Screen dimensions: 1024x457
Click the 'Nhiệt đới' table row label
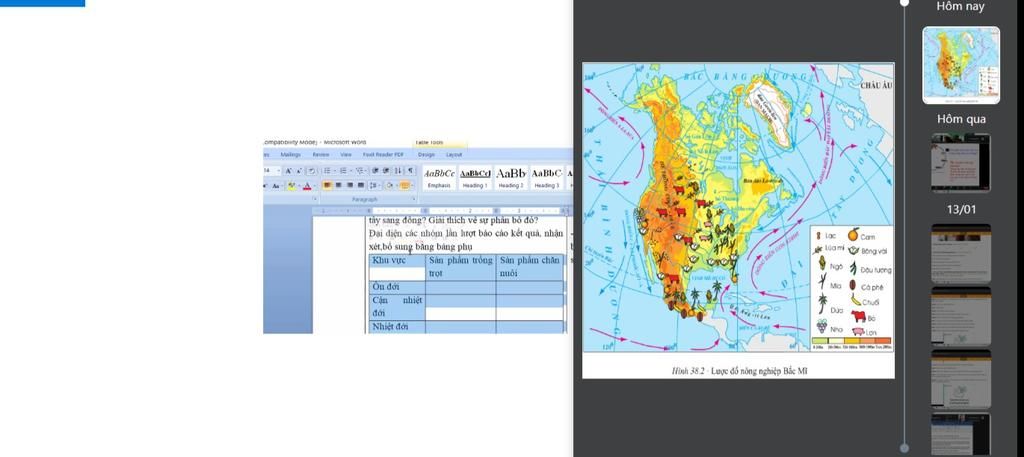coord(396,326)
